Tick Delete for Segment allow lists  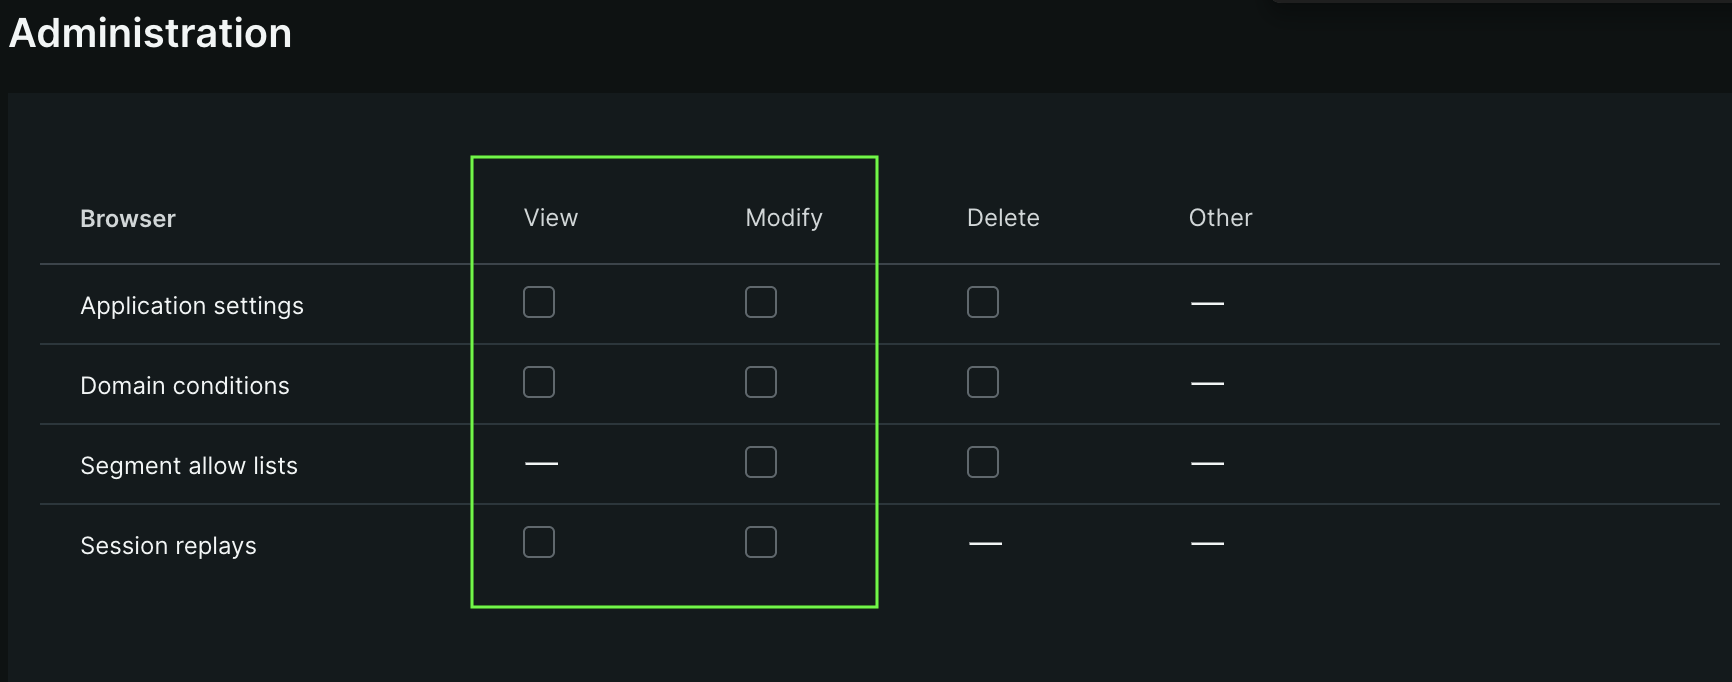983,462
